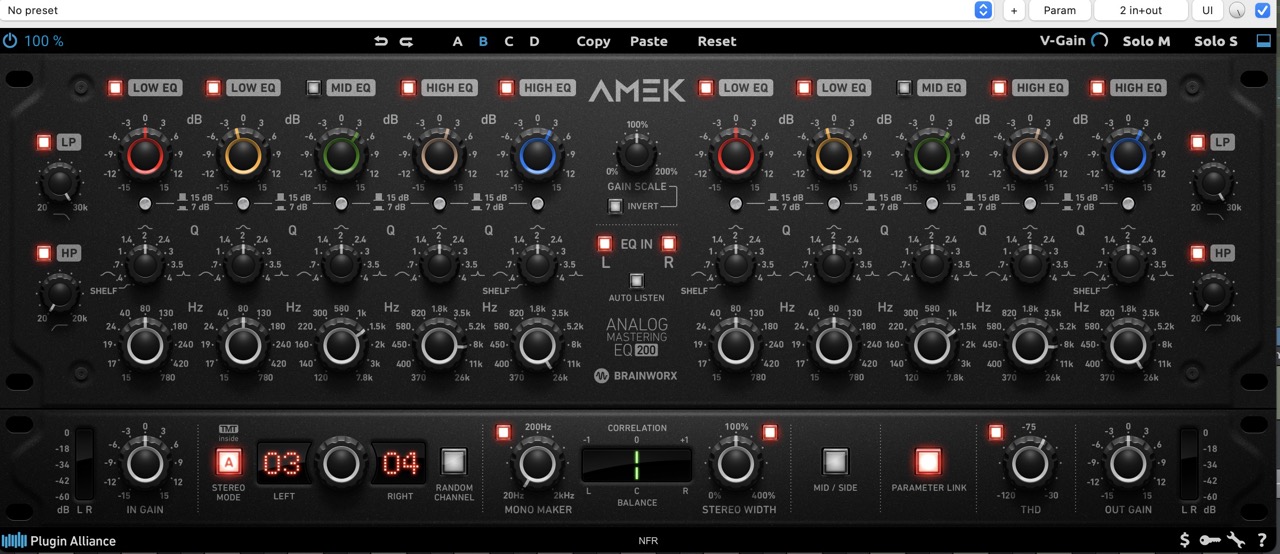Select settings slot D
Image resolution: width=1280 pixels, height=554 pixels.
[x=534, y=41]
